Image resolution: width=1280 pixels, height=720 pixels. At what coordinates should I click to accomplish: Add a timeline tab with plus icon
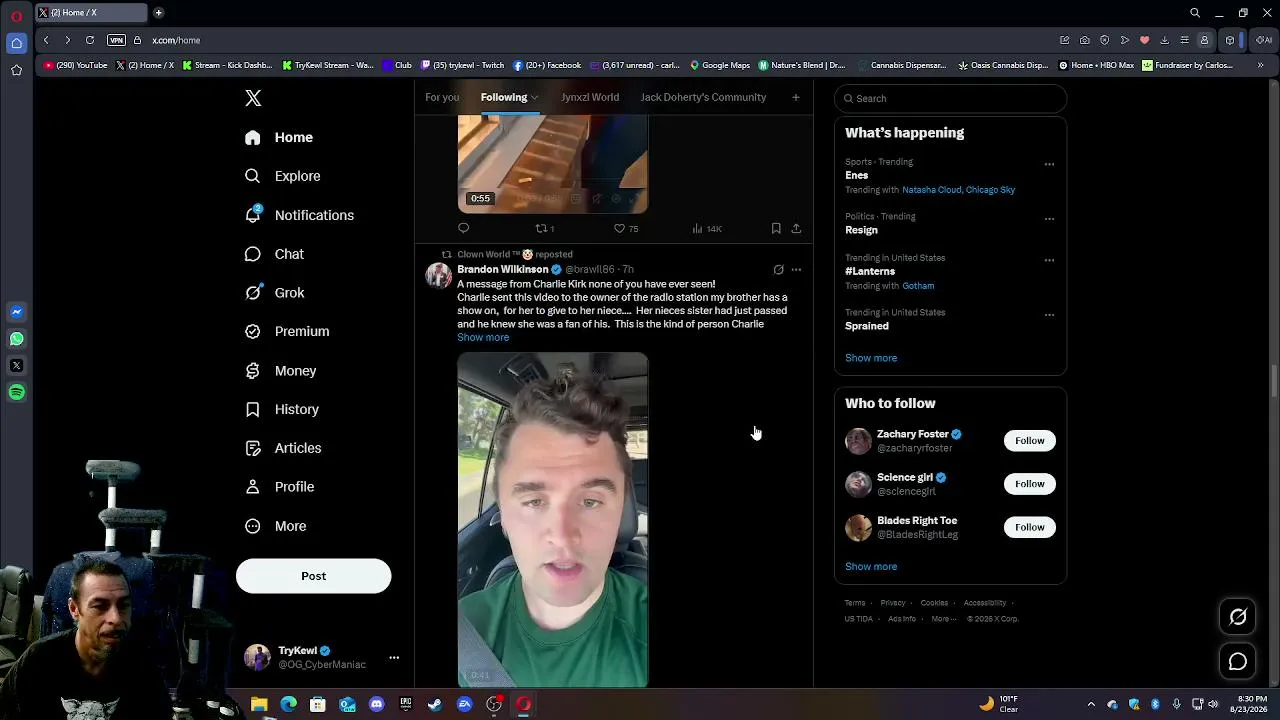point(796,97)
